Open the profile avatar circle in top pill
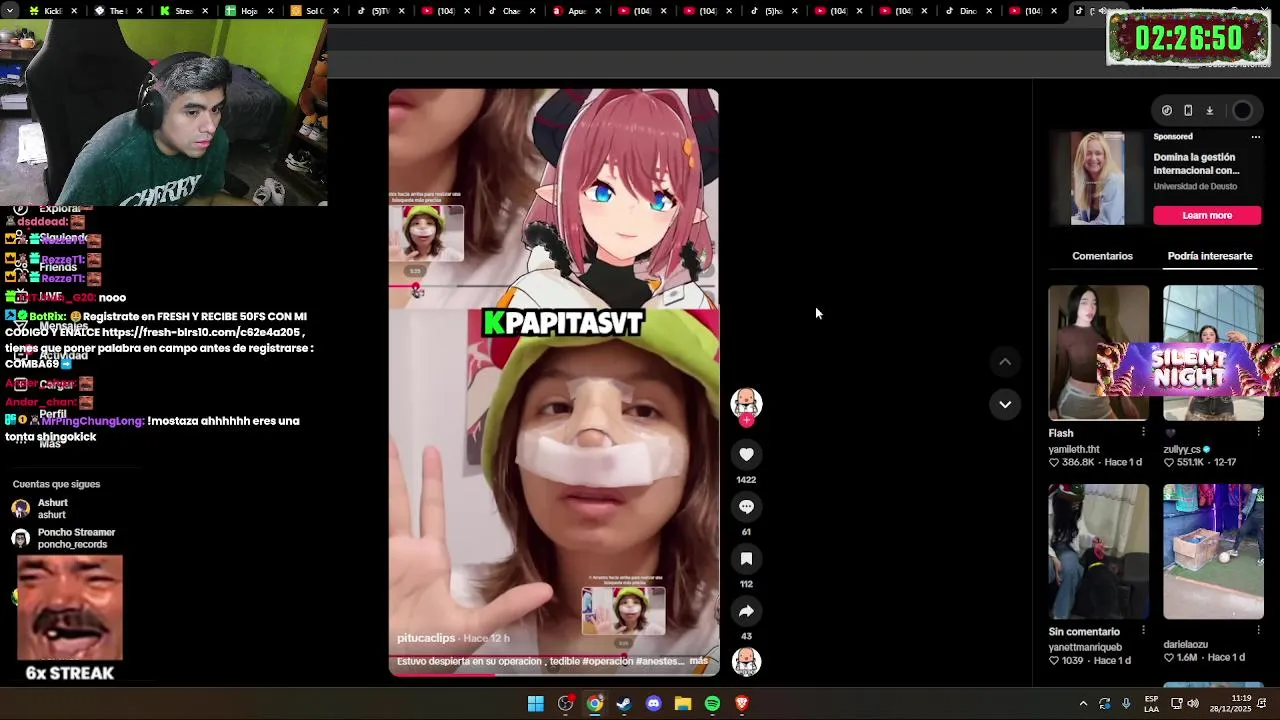 1242,111
